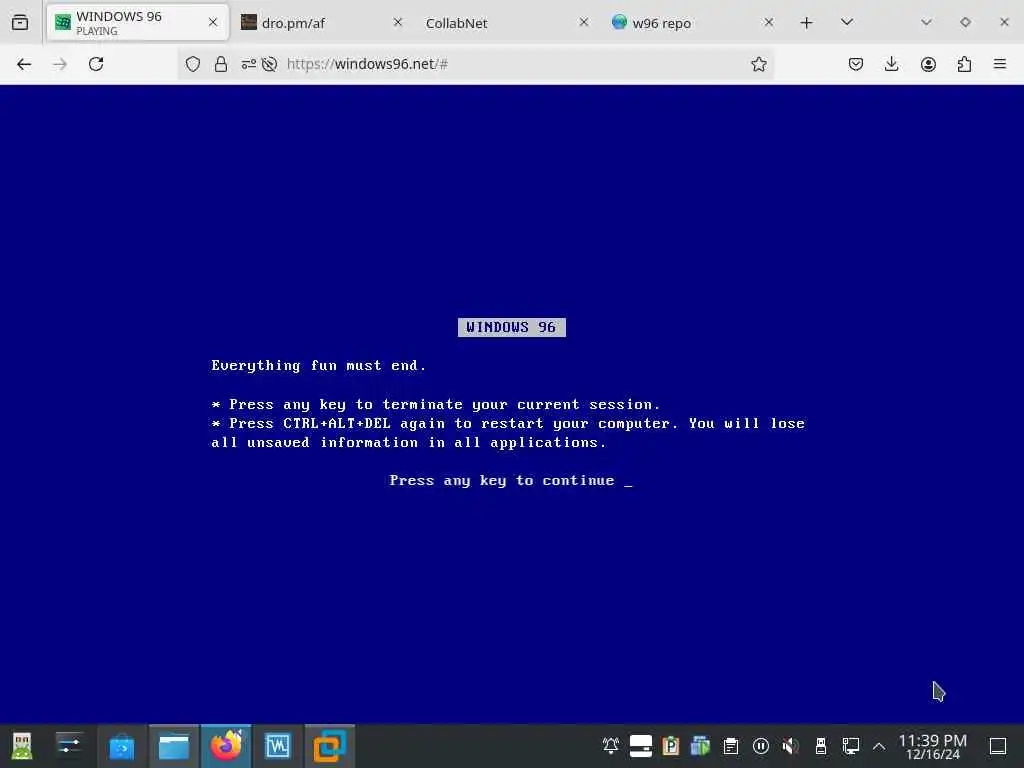The width and height of the screenshot is (1024, 768).
Task: Switch to the WINDOWS 96 tab
Action: (137, 23)
